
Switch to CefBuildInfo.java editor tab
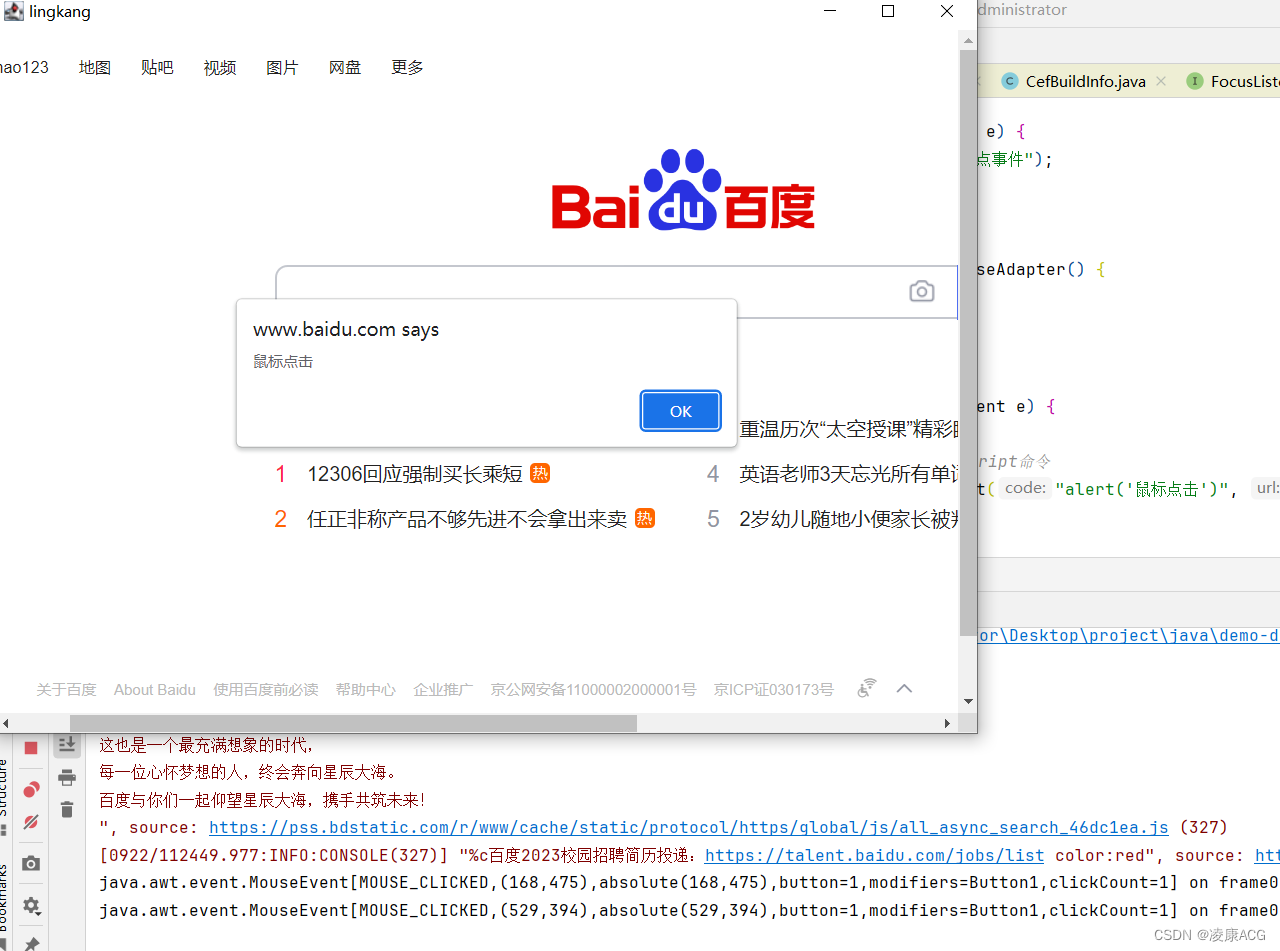tap(1085, 81)
